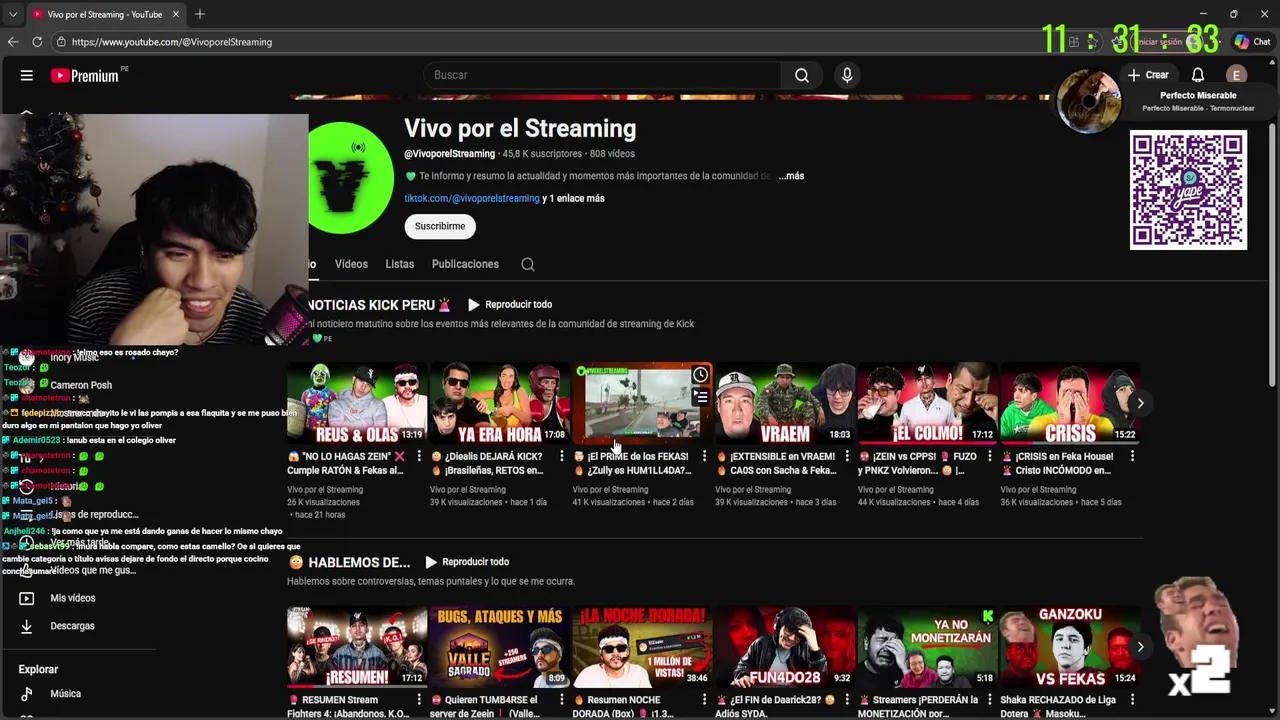Screen dimensions: 1280x720
Task: Open the VALLE SAGRADO video thumbnail
Action: click(499, 647)
